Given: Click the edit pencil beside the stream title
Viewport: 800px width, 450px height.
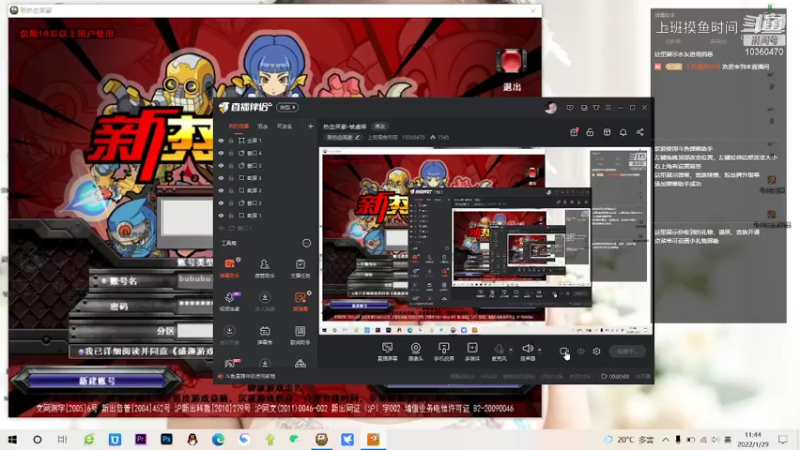Looking at the screenshot, I should (358, 137).
